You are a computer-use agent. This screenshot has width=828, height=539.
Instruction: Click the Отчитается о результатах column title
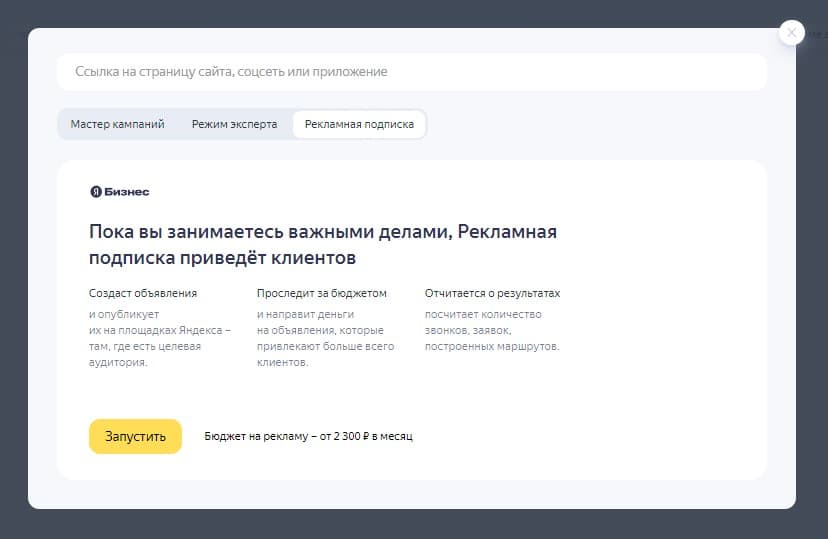coord(492,293)
